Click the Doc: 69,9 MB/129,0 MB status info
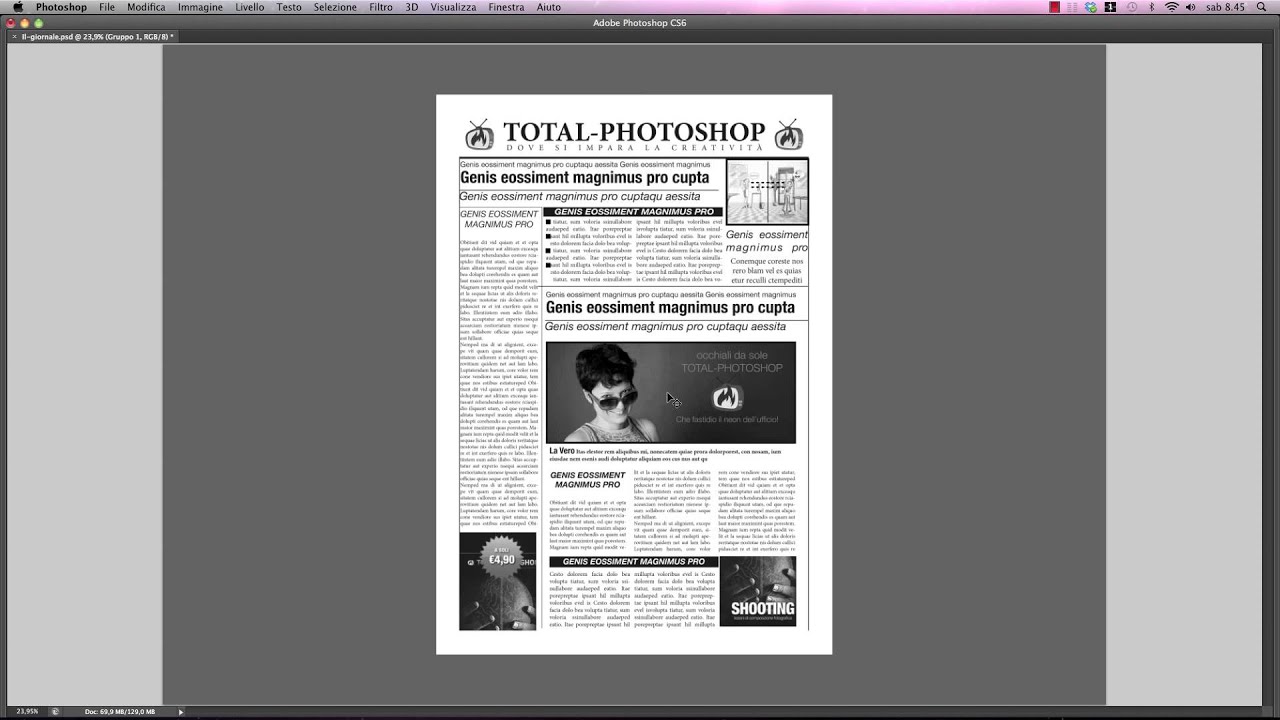 coord(120,711)
